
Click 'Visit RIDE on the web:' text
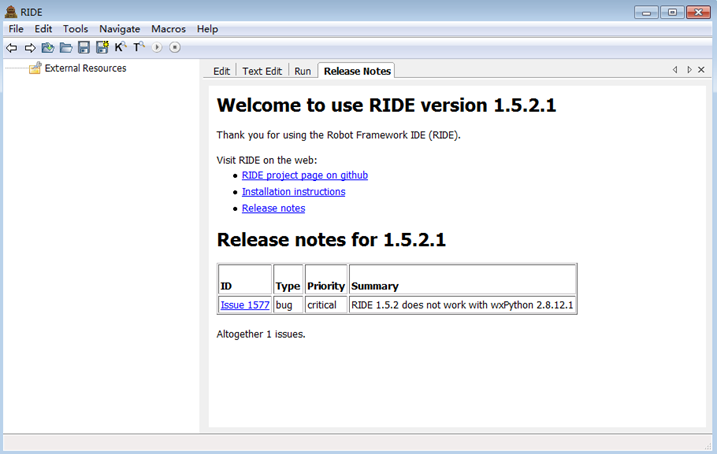click(267, 160)
